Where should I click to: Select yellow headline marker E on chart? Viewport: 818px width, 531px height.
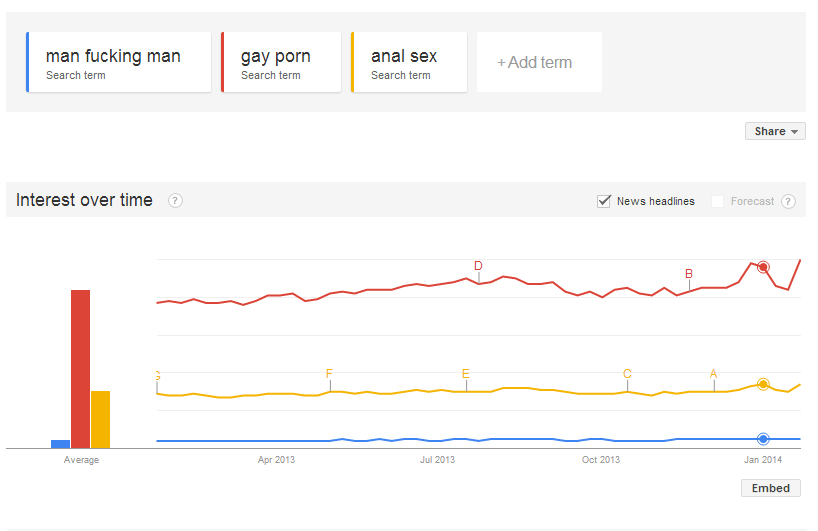[466, 373]
